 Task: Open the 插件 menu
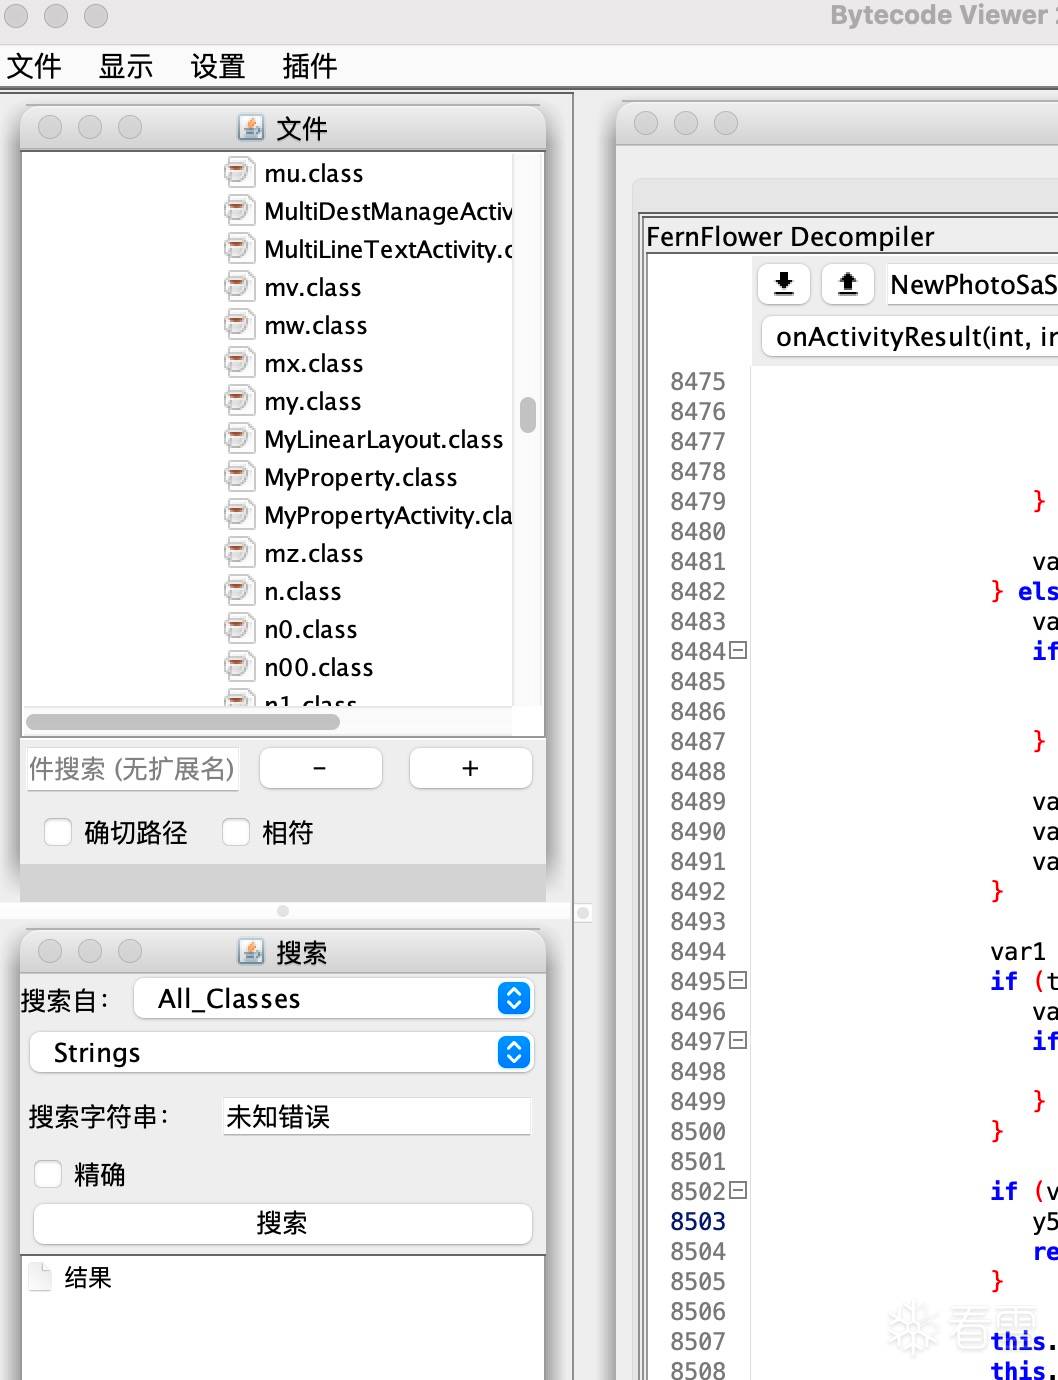coord(310,66)
